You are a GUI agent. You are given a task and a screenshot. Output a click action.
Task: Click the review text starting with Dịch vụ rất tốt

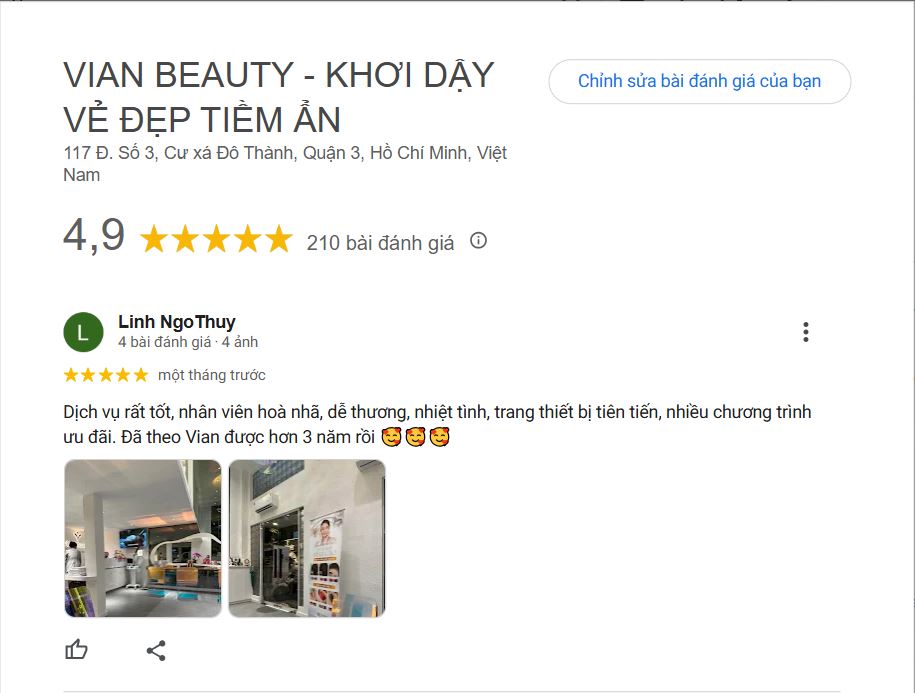point(437,413)
